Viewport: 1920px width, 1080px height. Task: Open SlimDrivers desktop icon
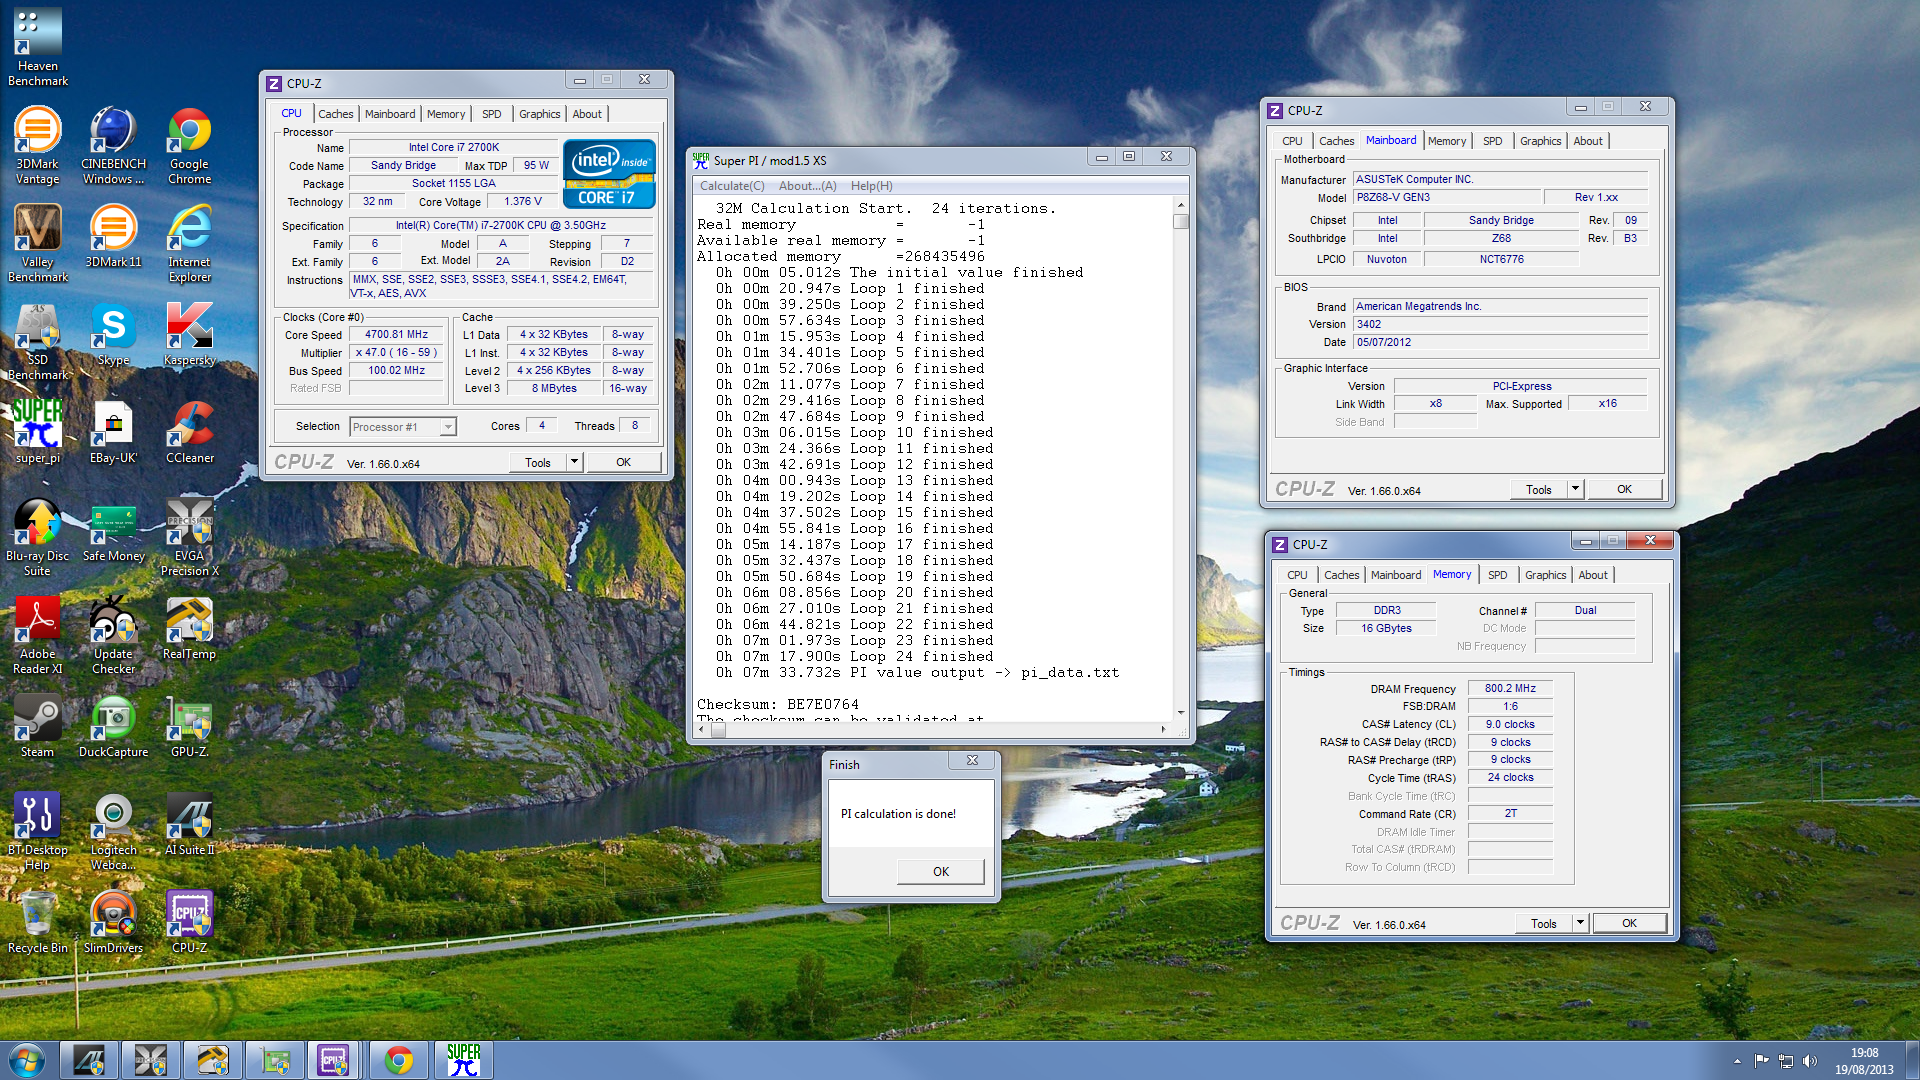[113, 923]
